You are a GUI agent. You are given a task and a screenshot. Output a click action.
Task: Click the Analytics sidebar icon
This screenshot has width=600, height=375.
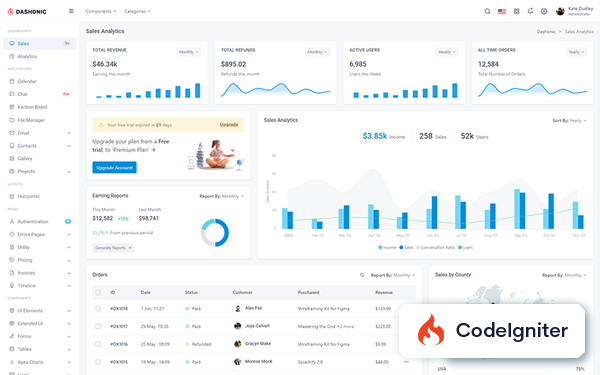pos(11,56)
